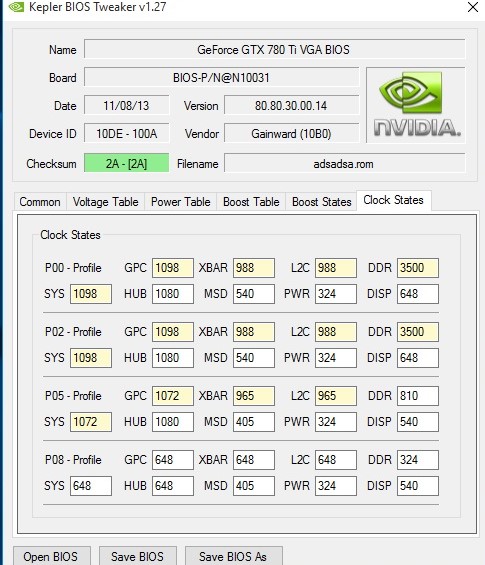Edit the P00 profile HUB value 1080
The width and height of the screenshot is (485, 565).
pos(173,294)
